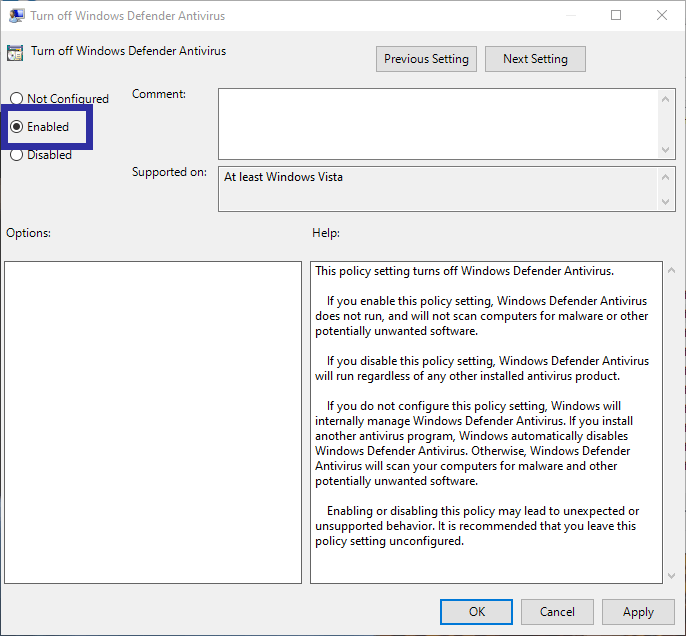The width and height of the screenshot is (686, 636).
Task: Click the 'Comment:' label
Action: click(159, 94)
